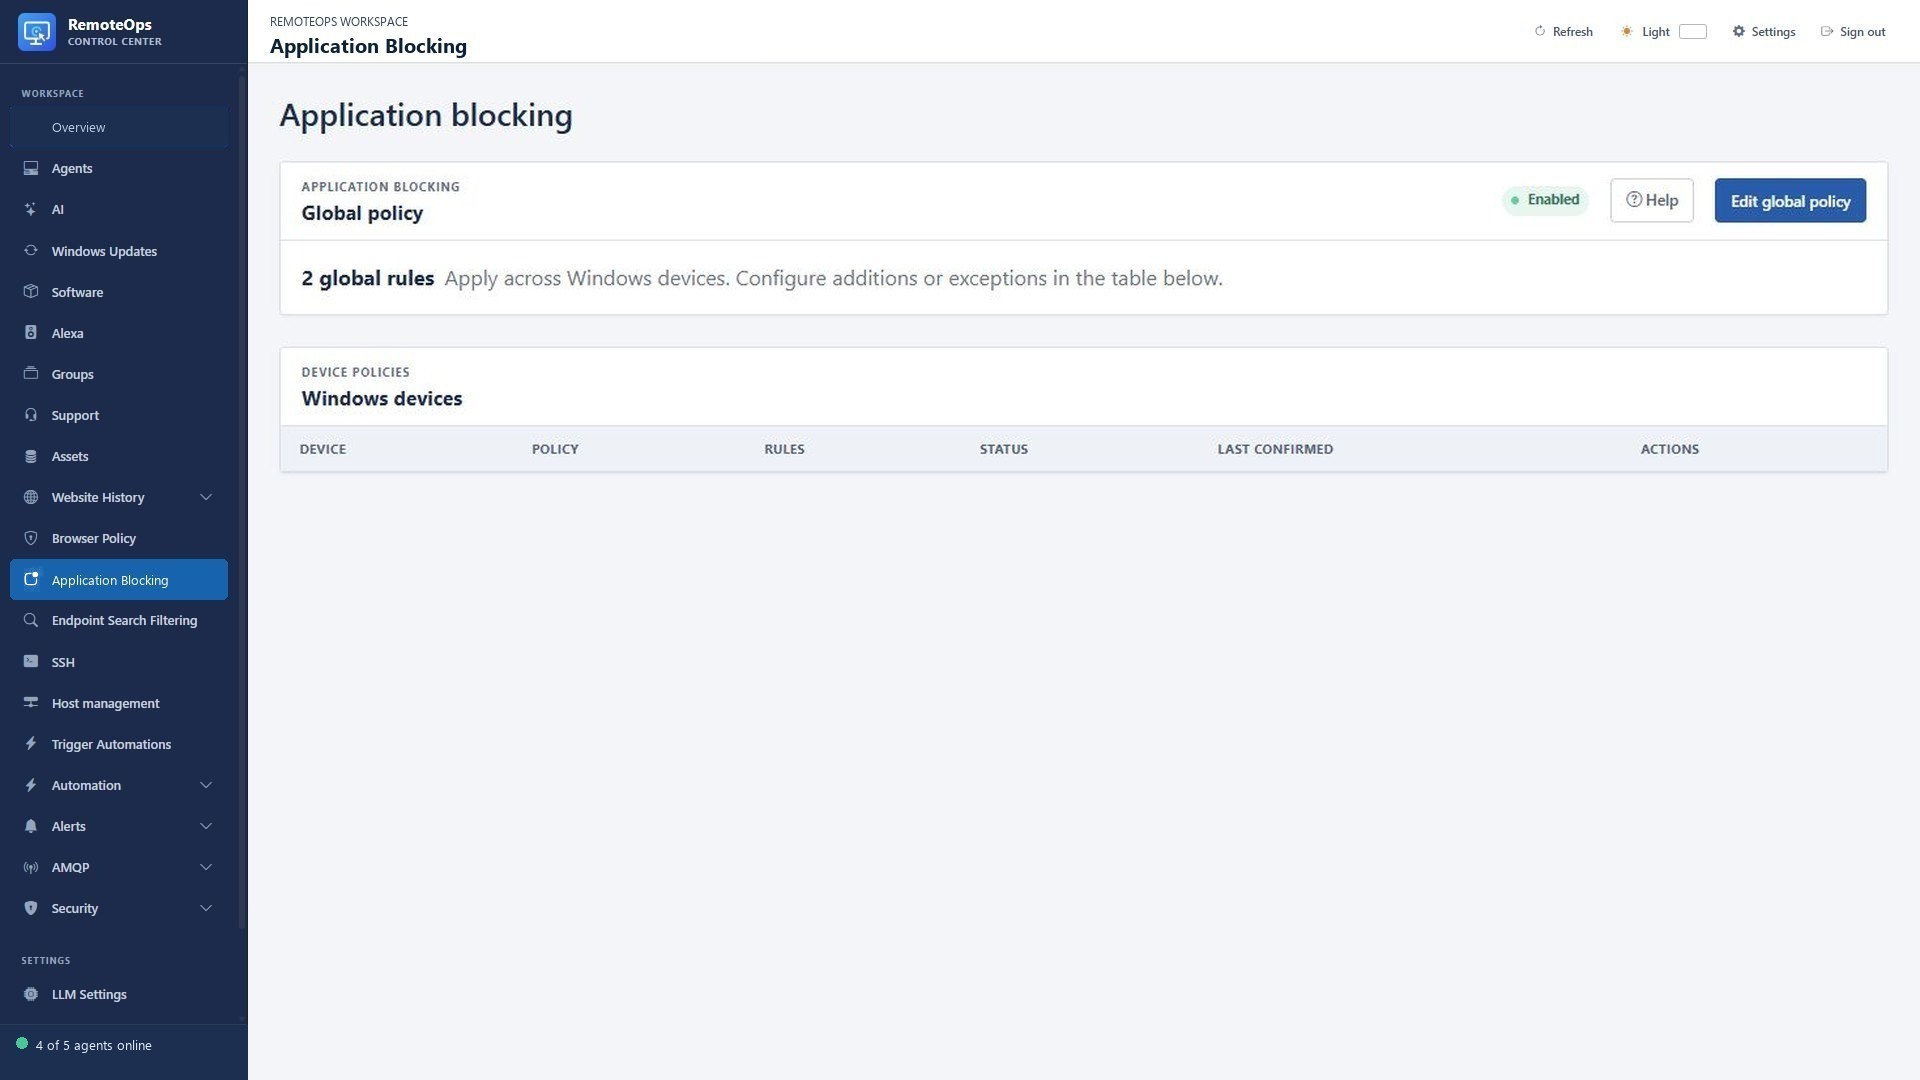
Task: Go to Software in sidebar
Action: (x=119, y=292)
